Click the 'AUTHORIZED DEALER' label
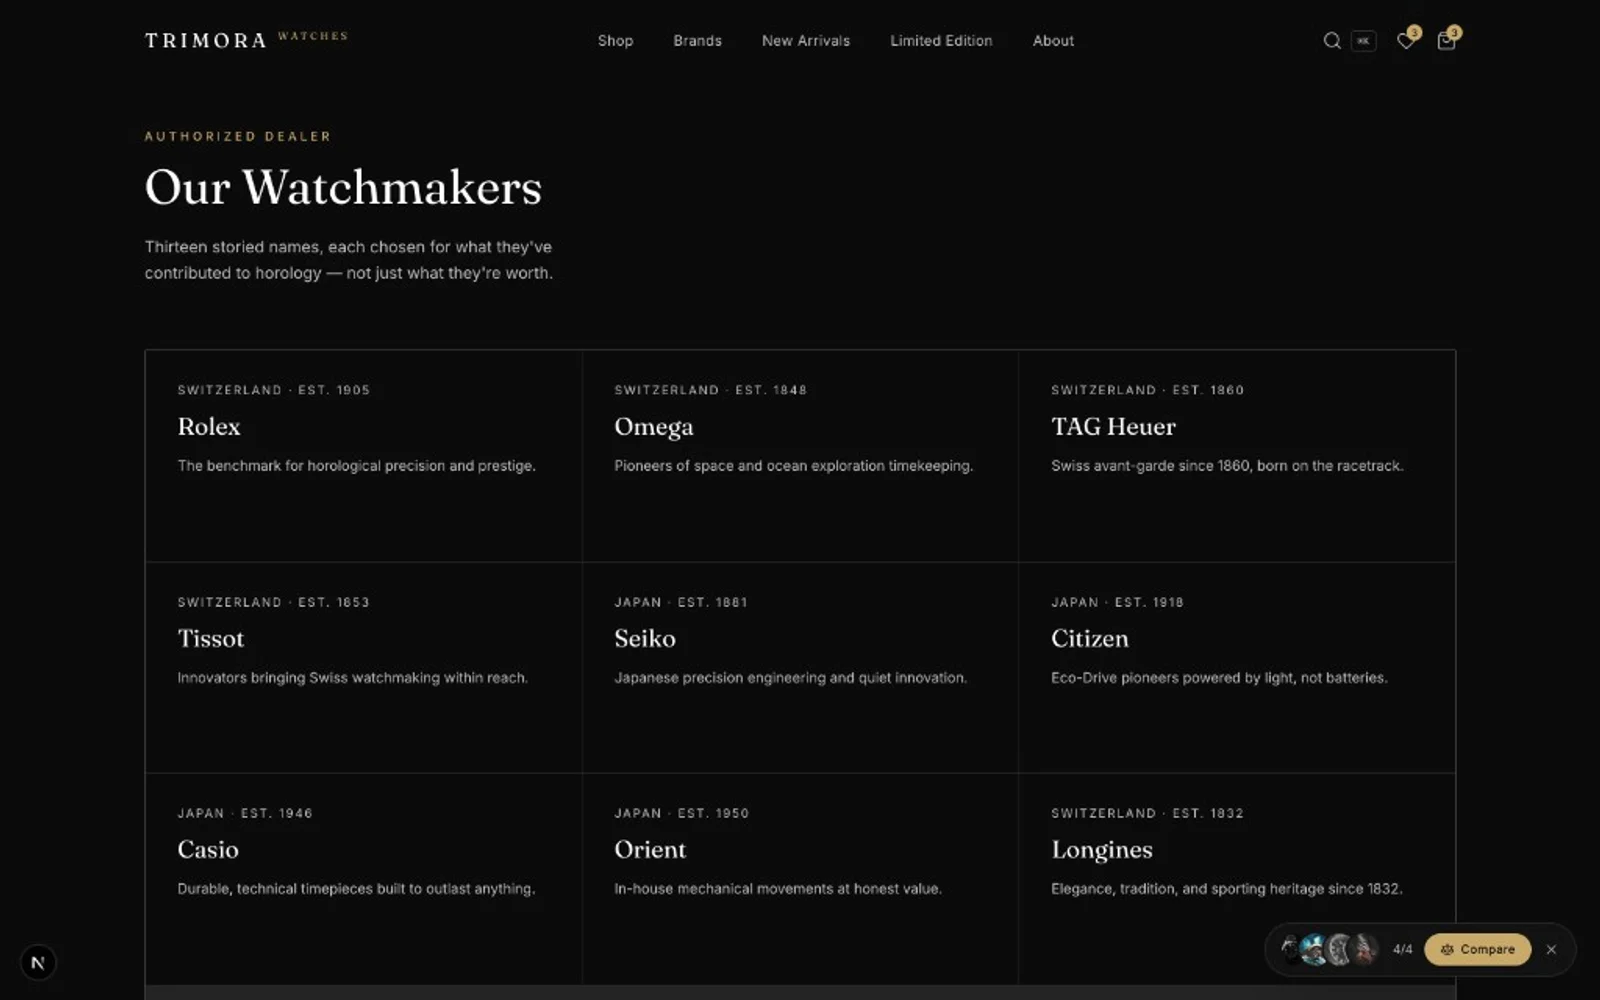Image resolution: width=1600 pixels, height=1000 pixels. tap(238, 136)
